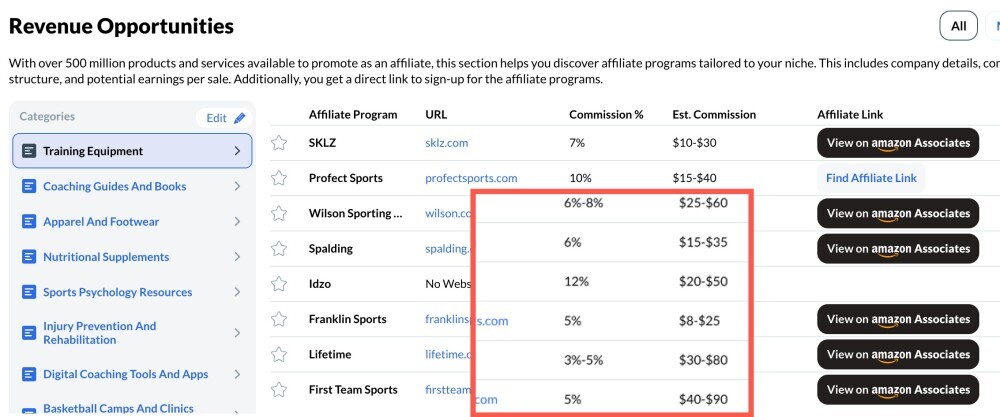Click star icon next to Idzo
Viewport: 1000px width, 417px height.
(280, 285)
